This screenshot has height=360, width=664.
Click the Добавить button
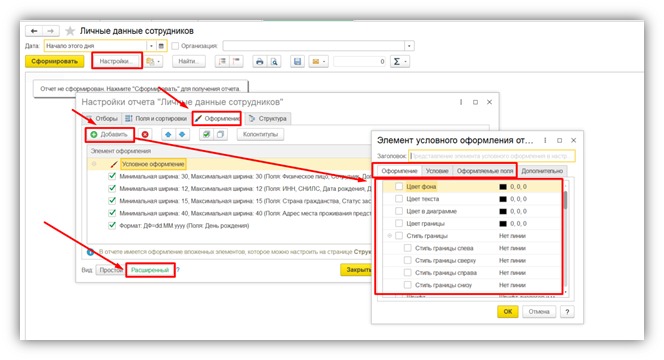tap(109, 134)
